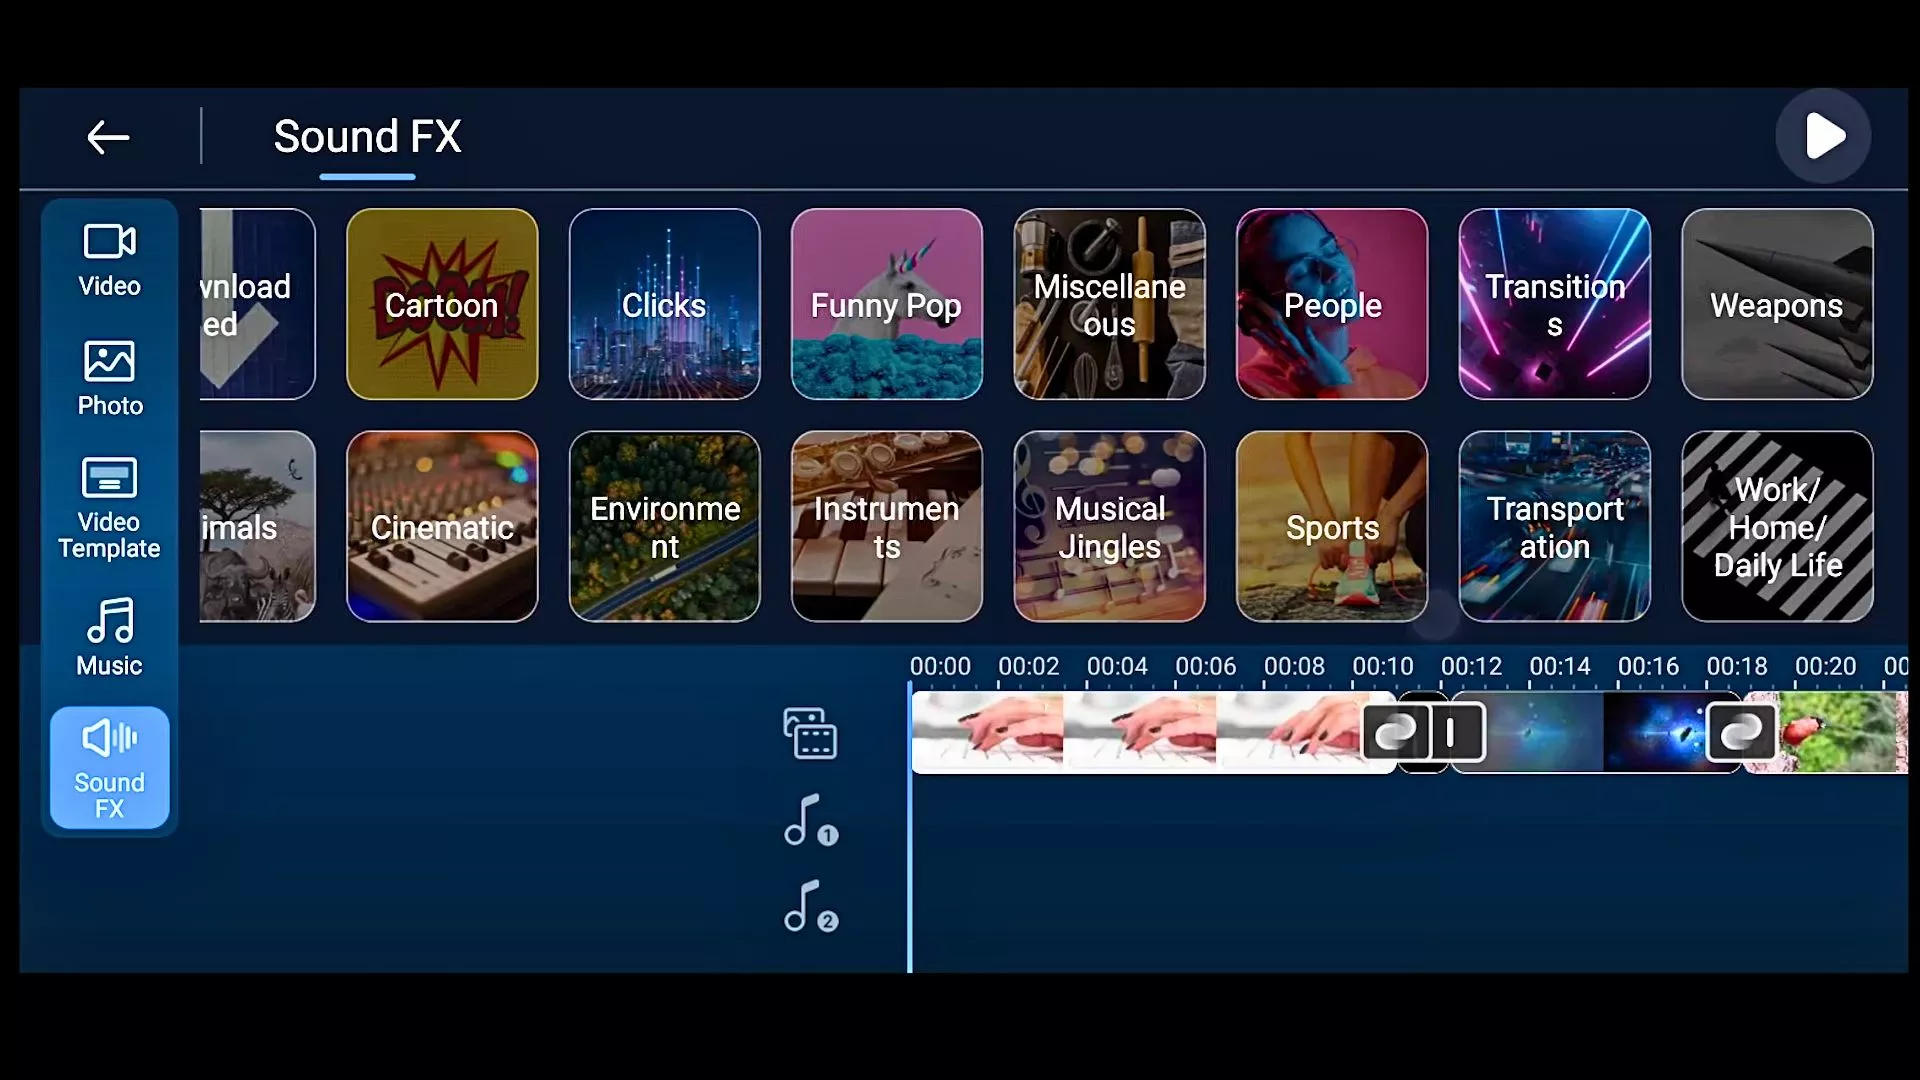The image size is (1920, 1080).
Task: Toggle the Musical Jingles category
Action: coord(1109,526)
